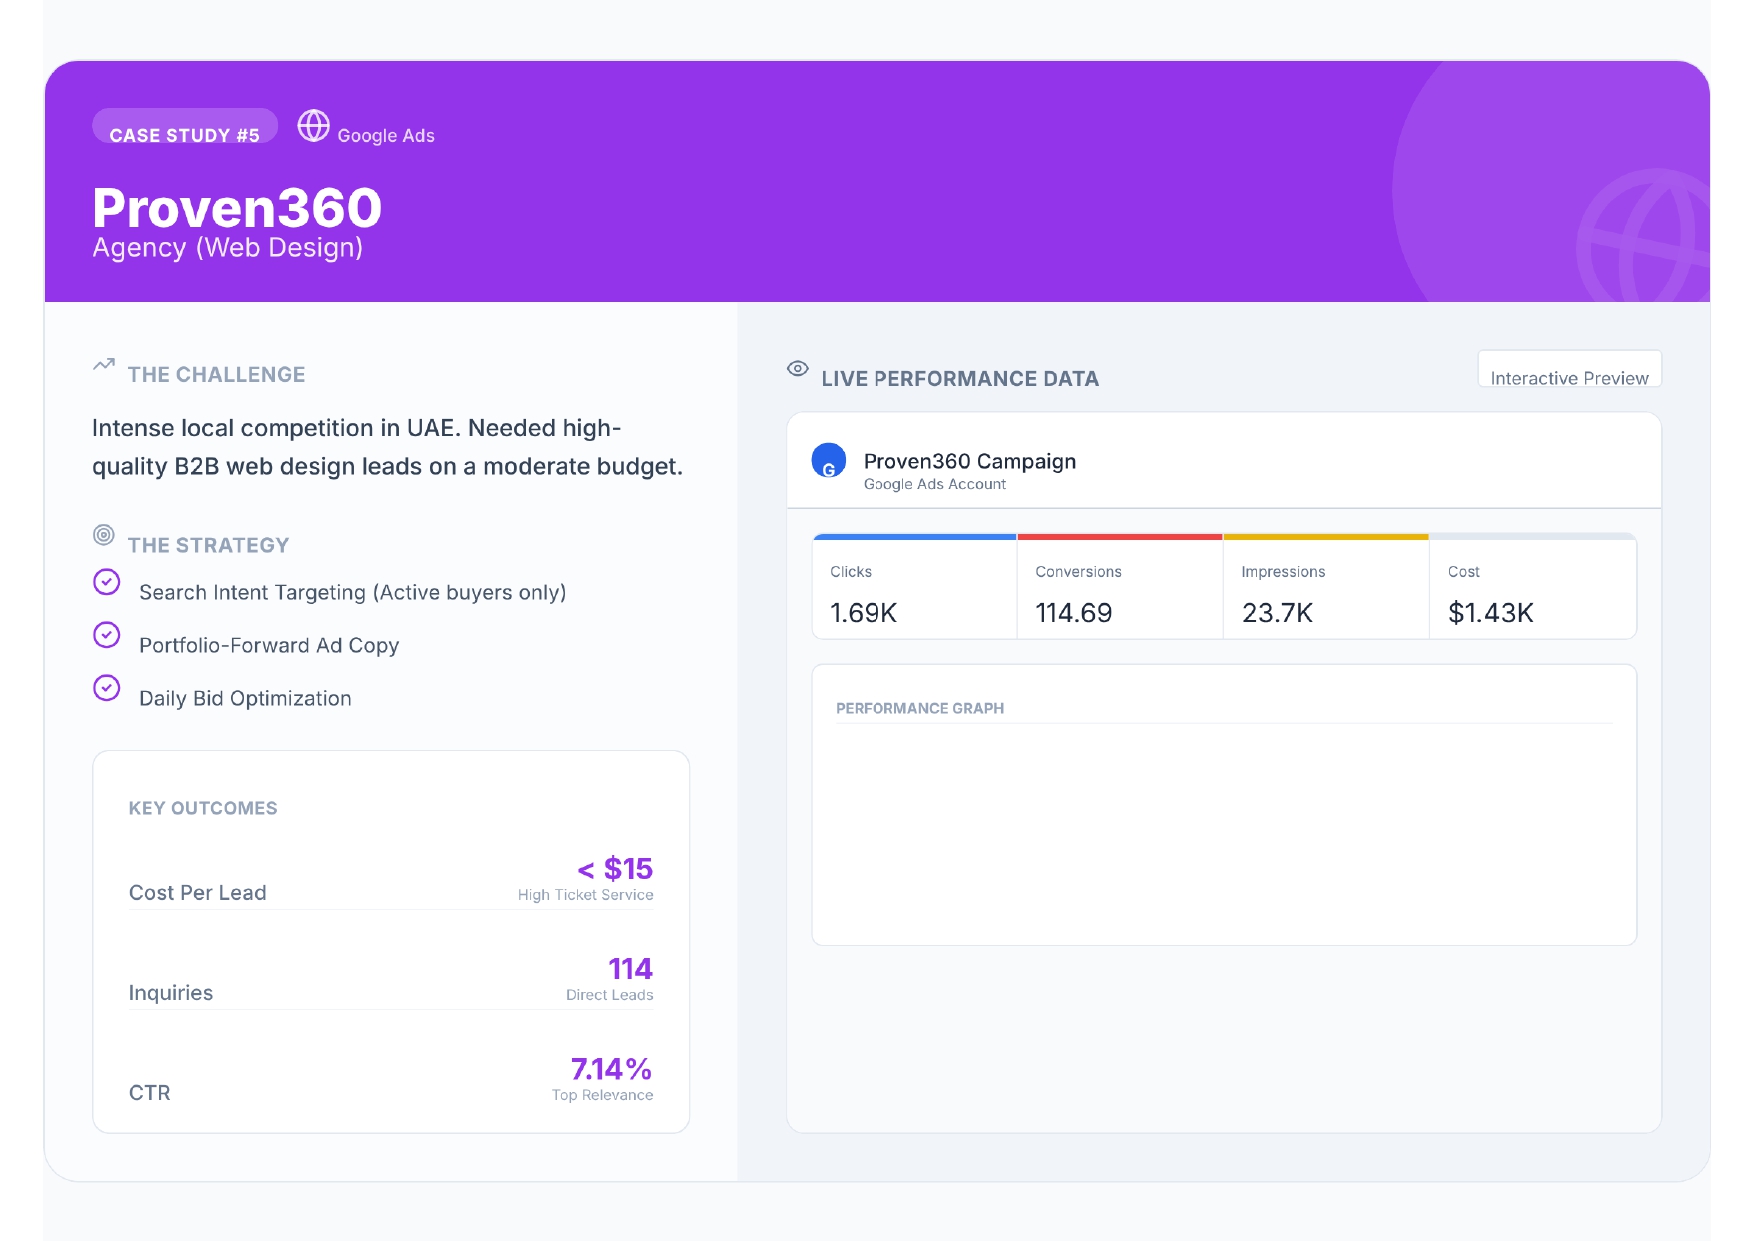1754x1241 pixels.
Task: Click the Inquiries label
Action: [171, 993]
